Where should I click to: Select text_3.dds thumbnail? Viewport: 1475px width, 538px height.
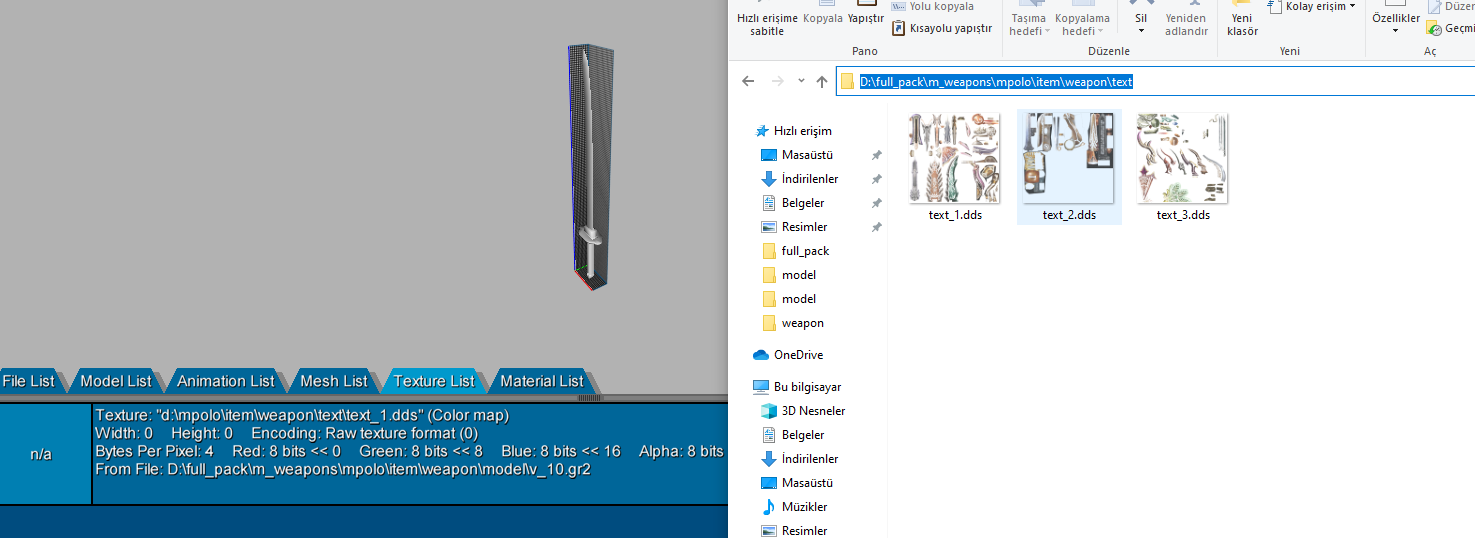pyautogui.click(x=1183, y=158)
